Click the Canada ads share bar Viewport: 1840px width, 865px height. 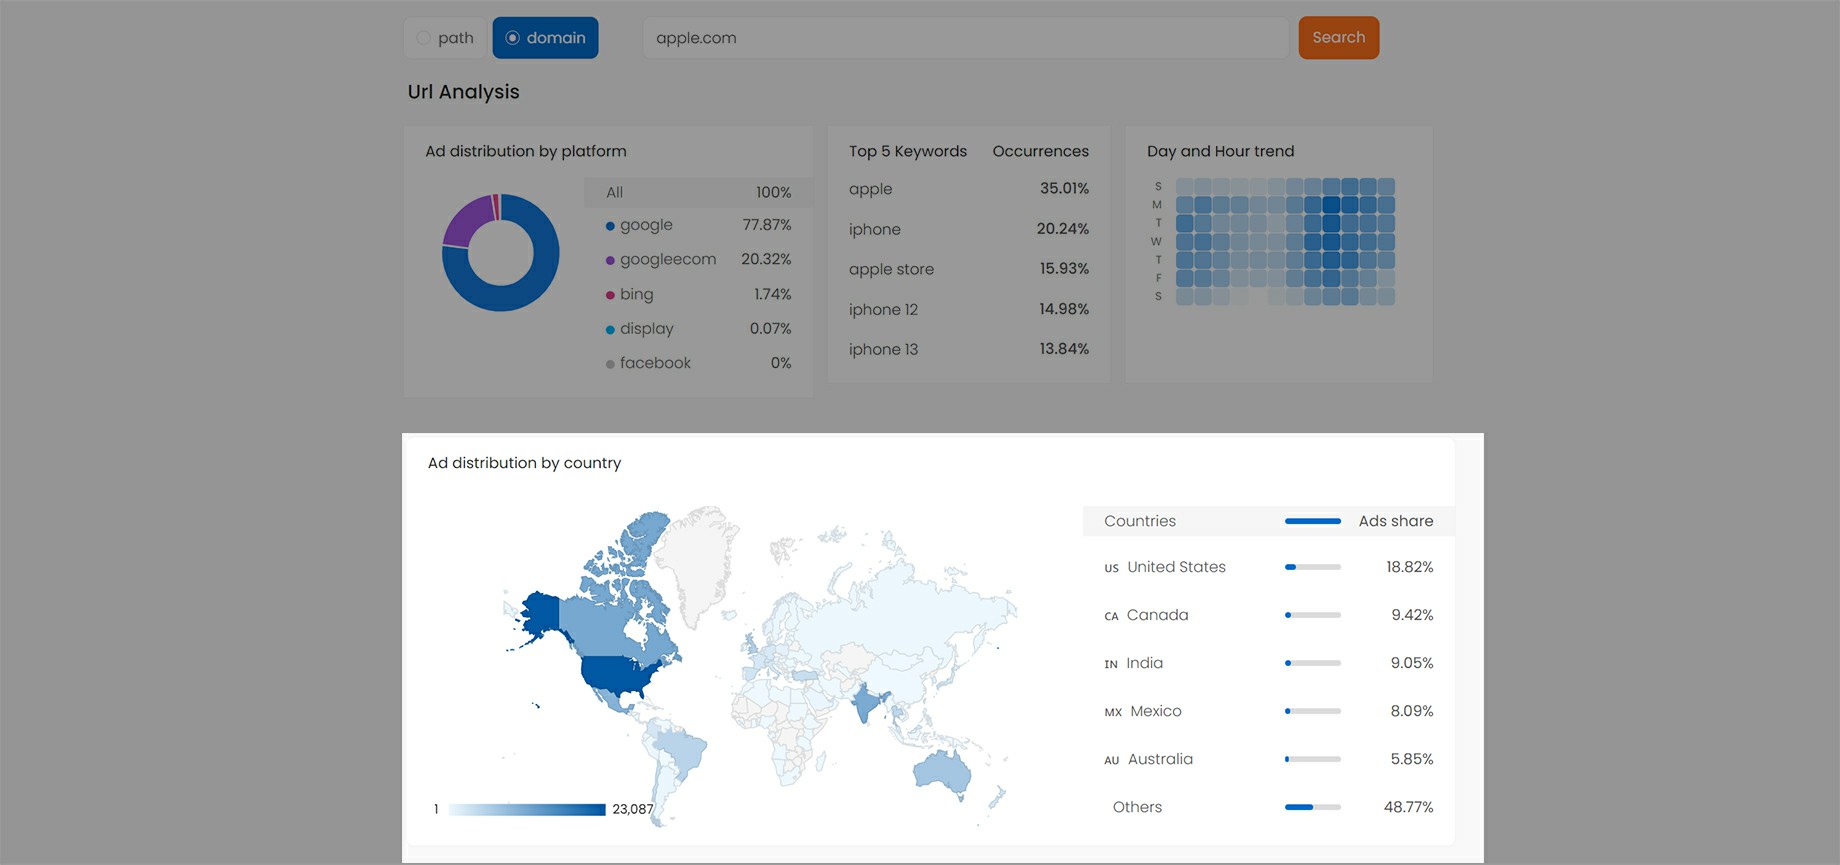[1312, 615]
